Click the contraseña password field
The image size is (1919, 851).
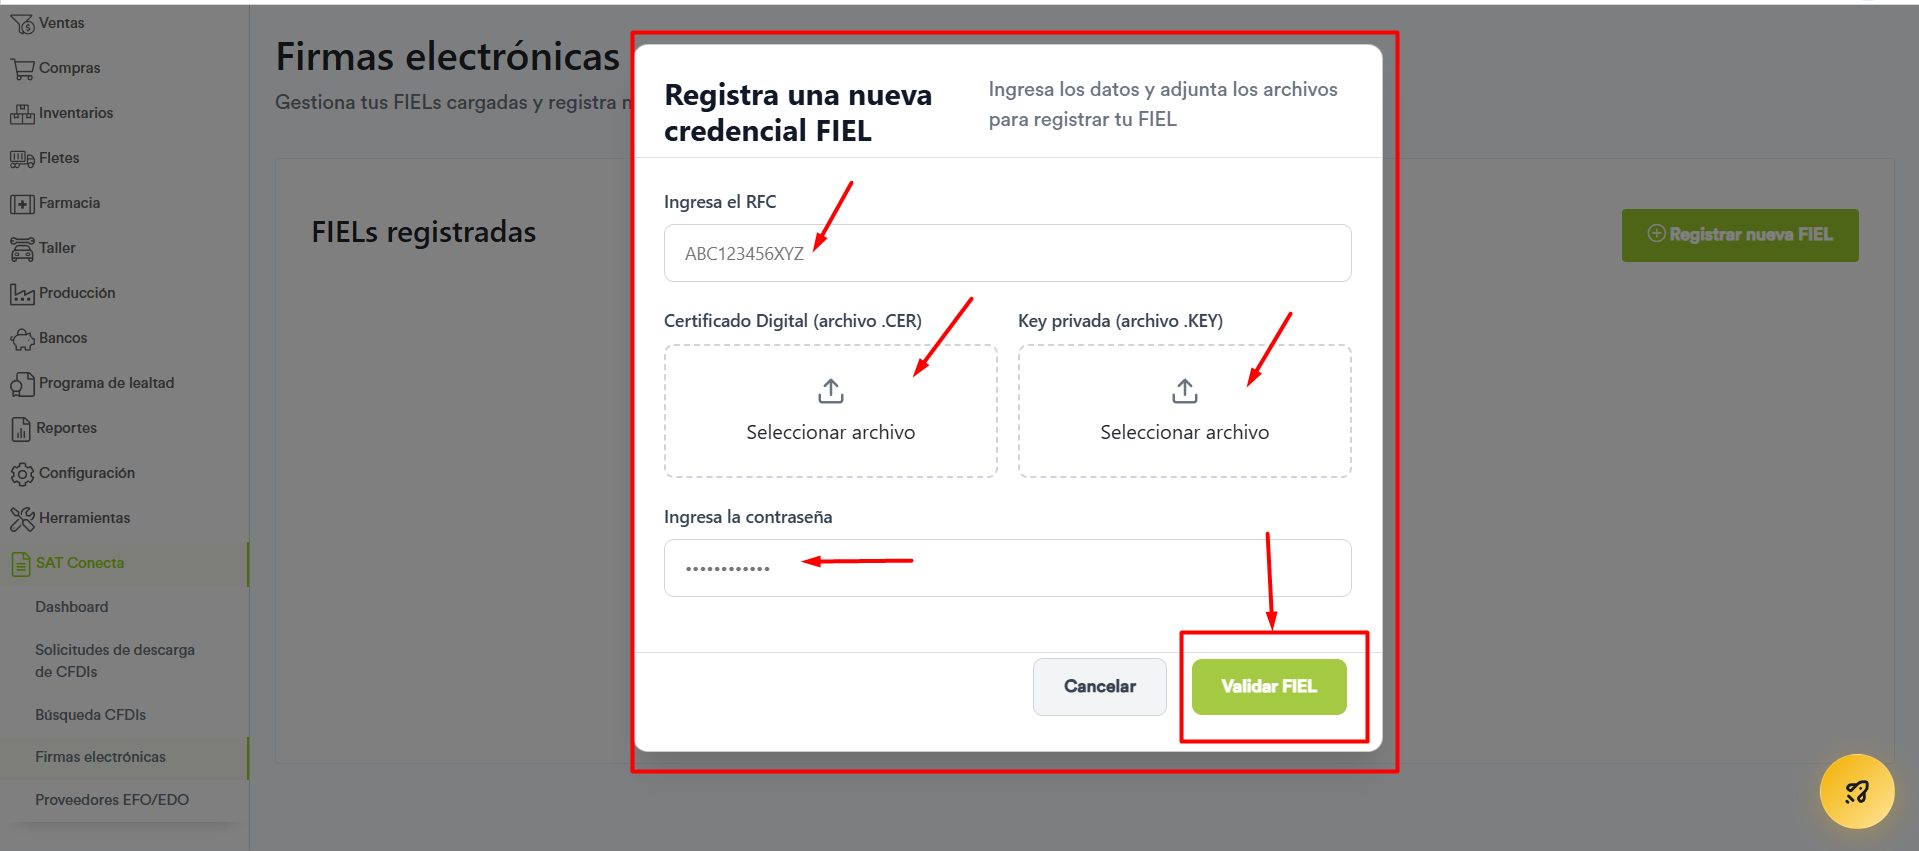click(1008, 568)
